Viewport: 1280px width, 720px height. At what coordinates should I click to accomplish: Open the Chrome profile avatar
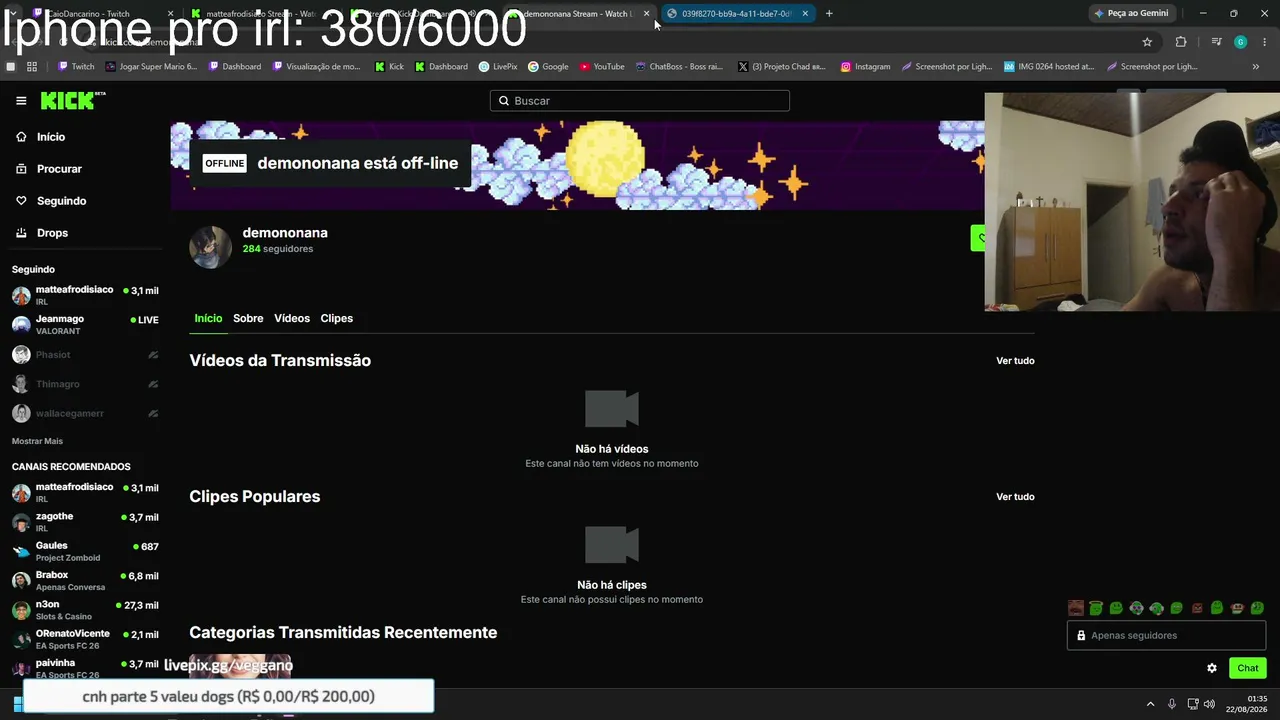coord(1240,42)
